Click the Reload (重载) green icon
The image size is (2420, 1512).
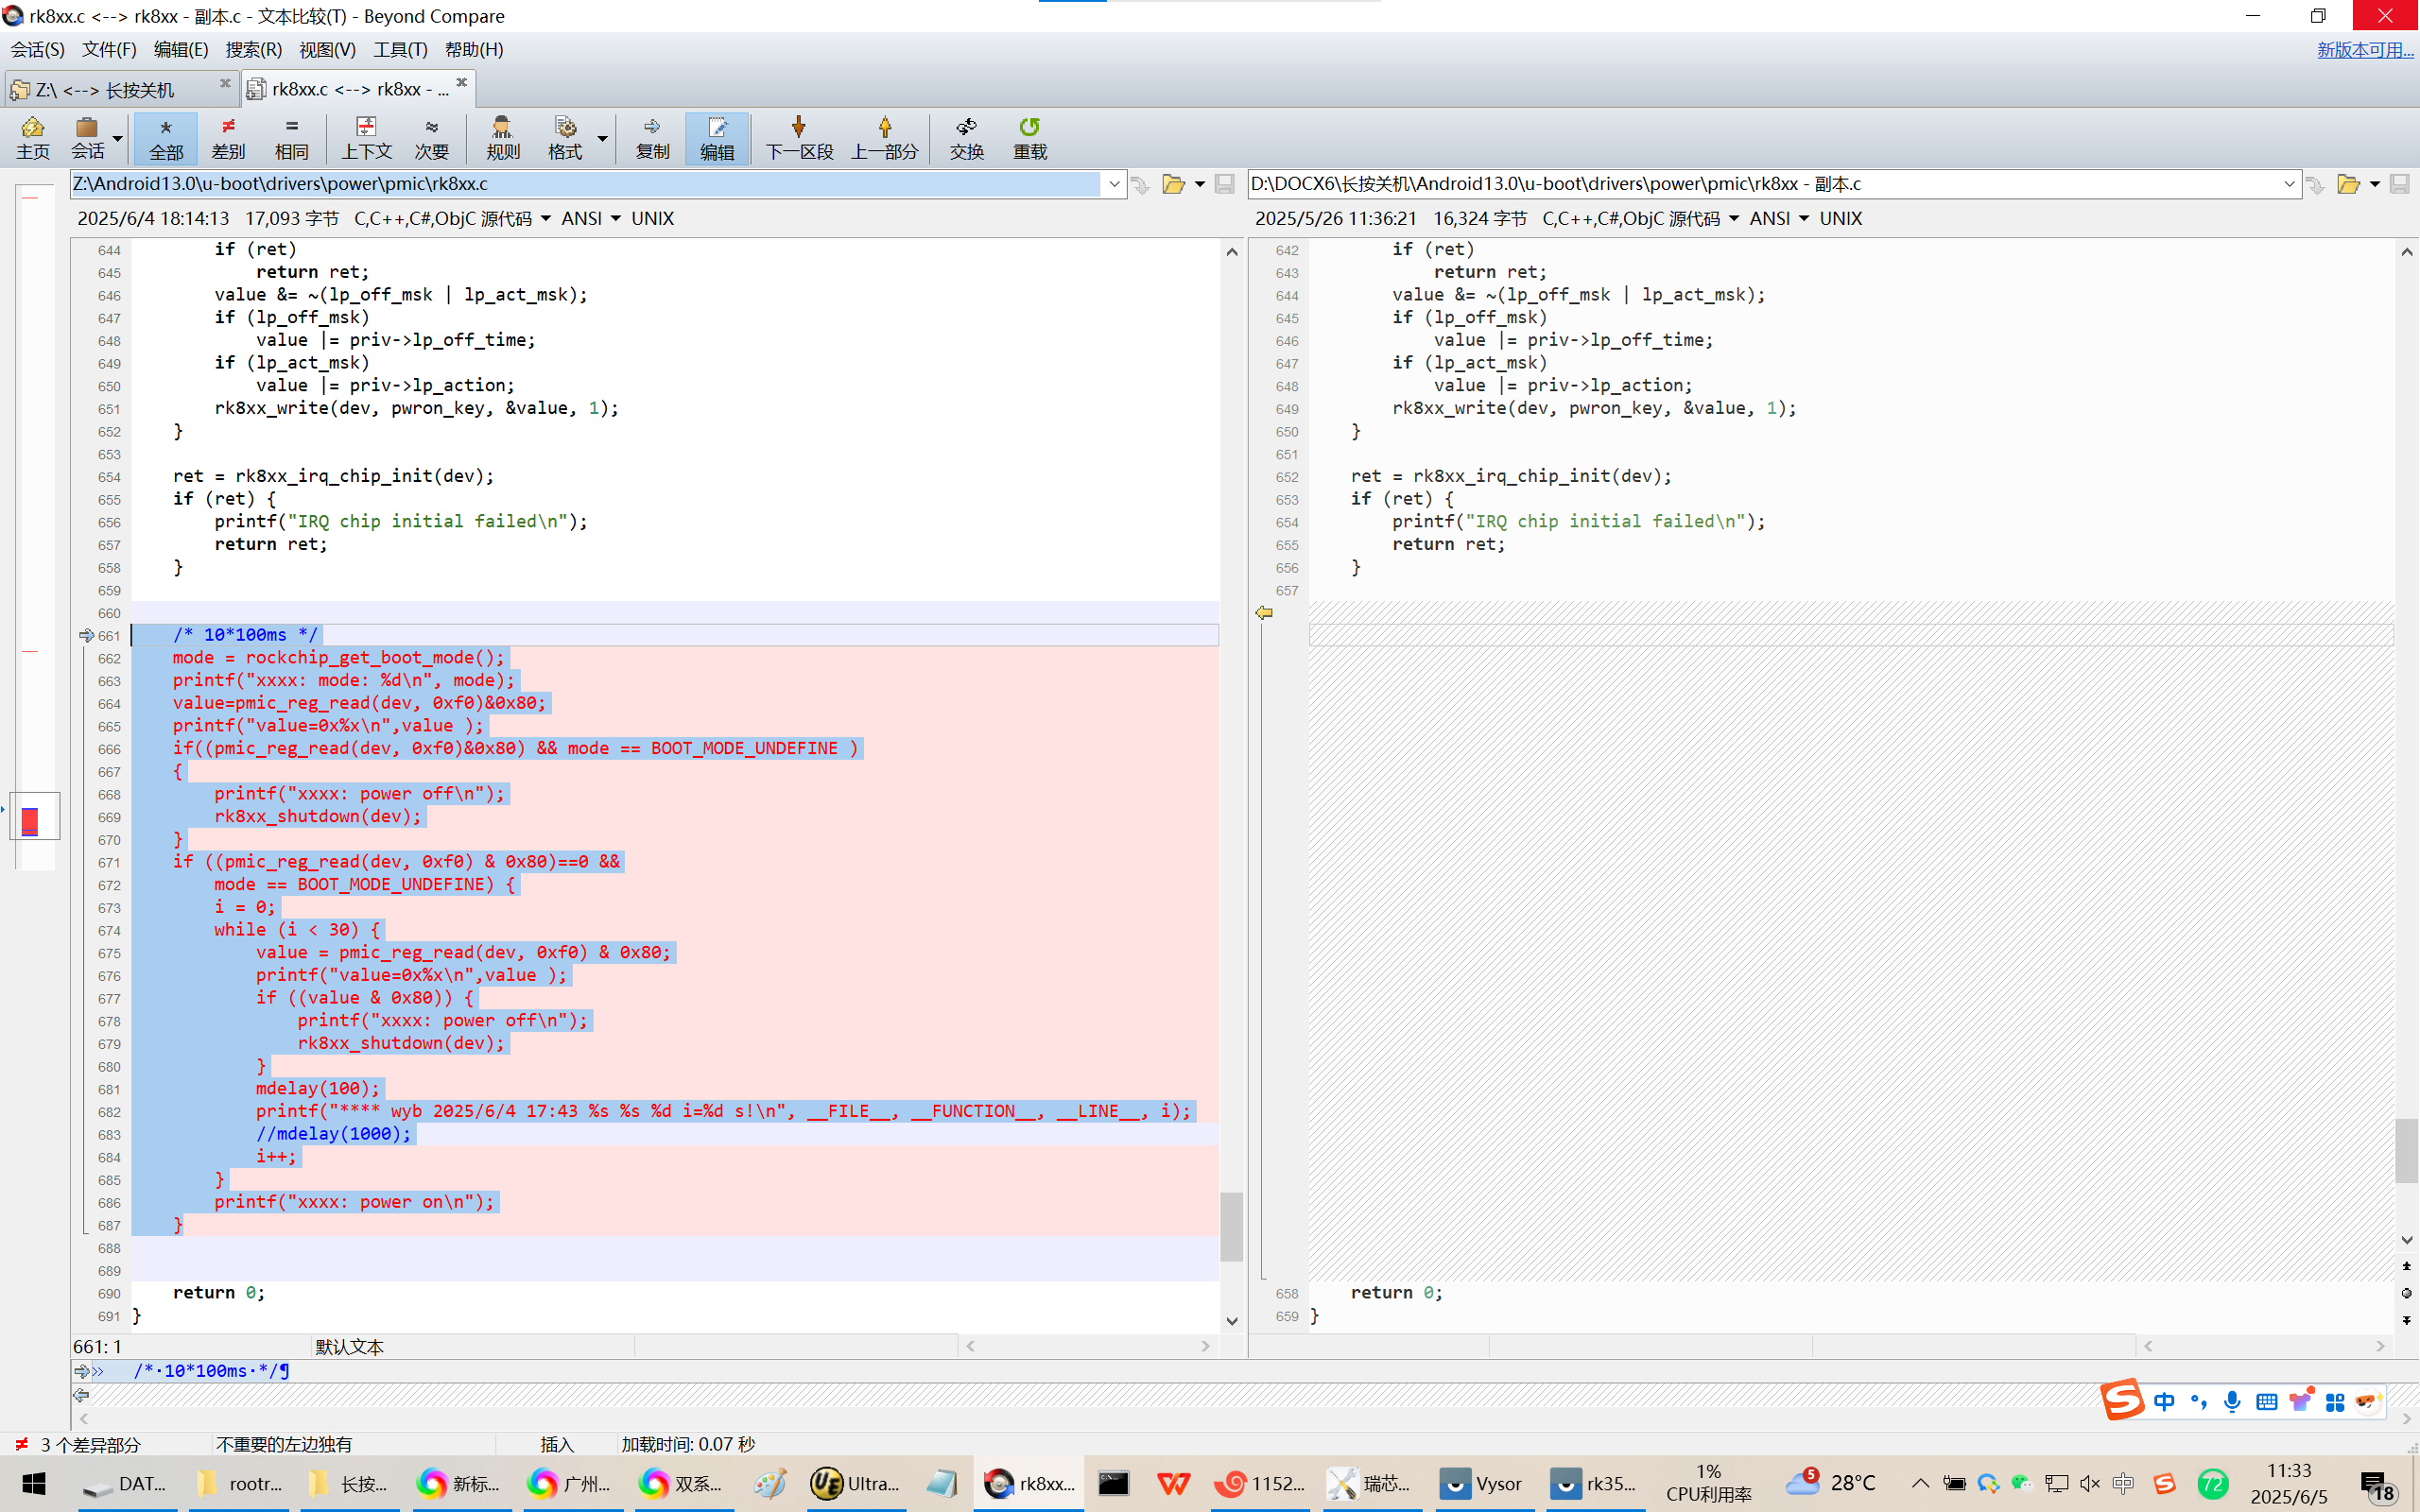tap(1029, 137)
